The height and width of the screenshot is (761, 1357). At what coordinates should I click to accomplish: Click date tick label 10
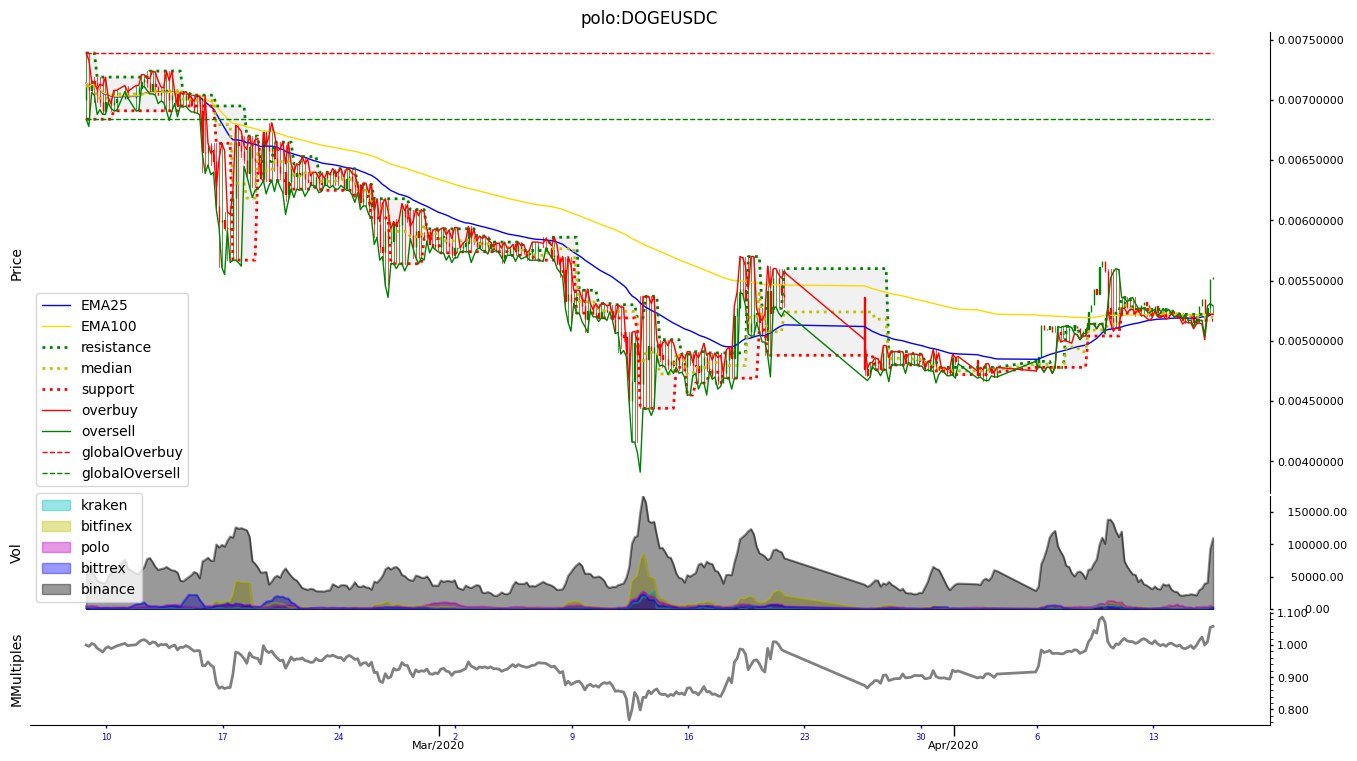107,737
